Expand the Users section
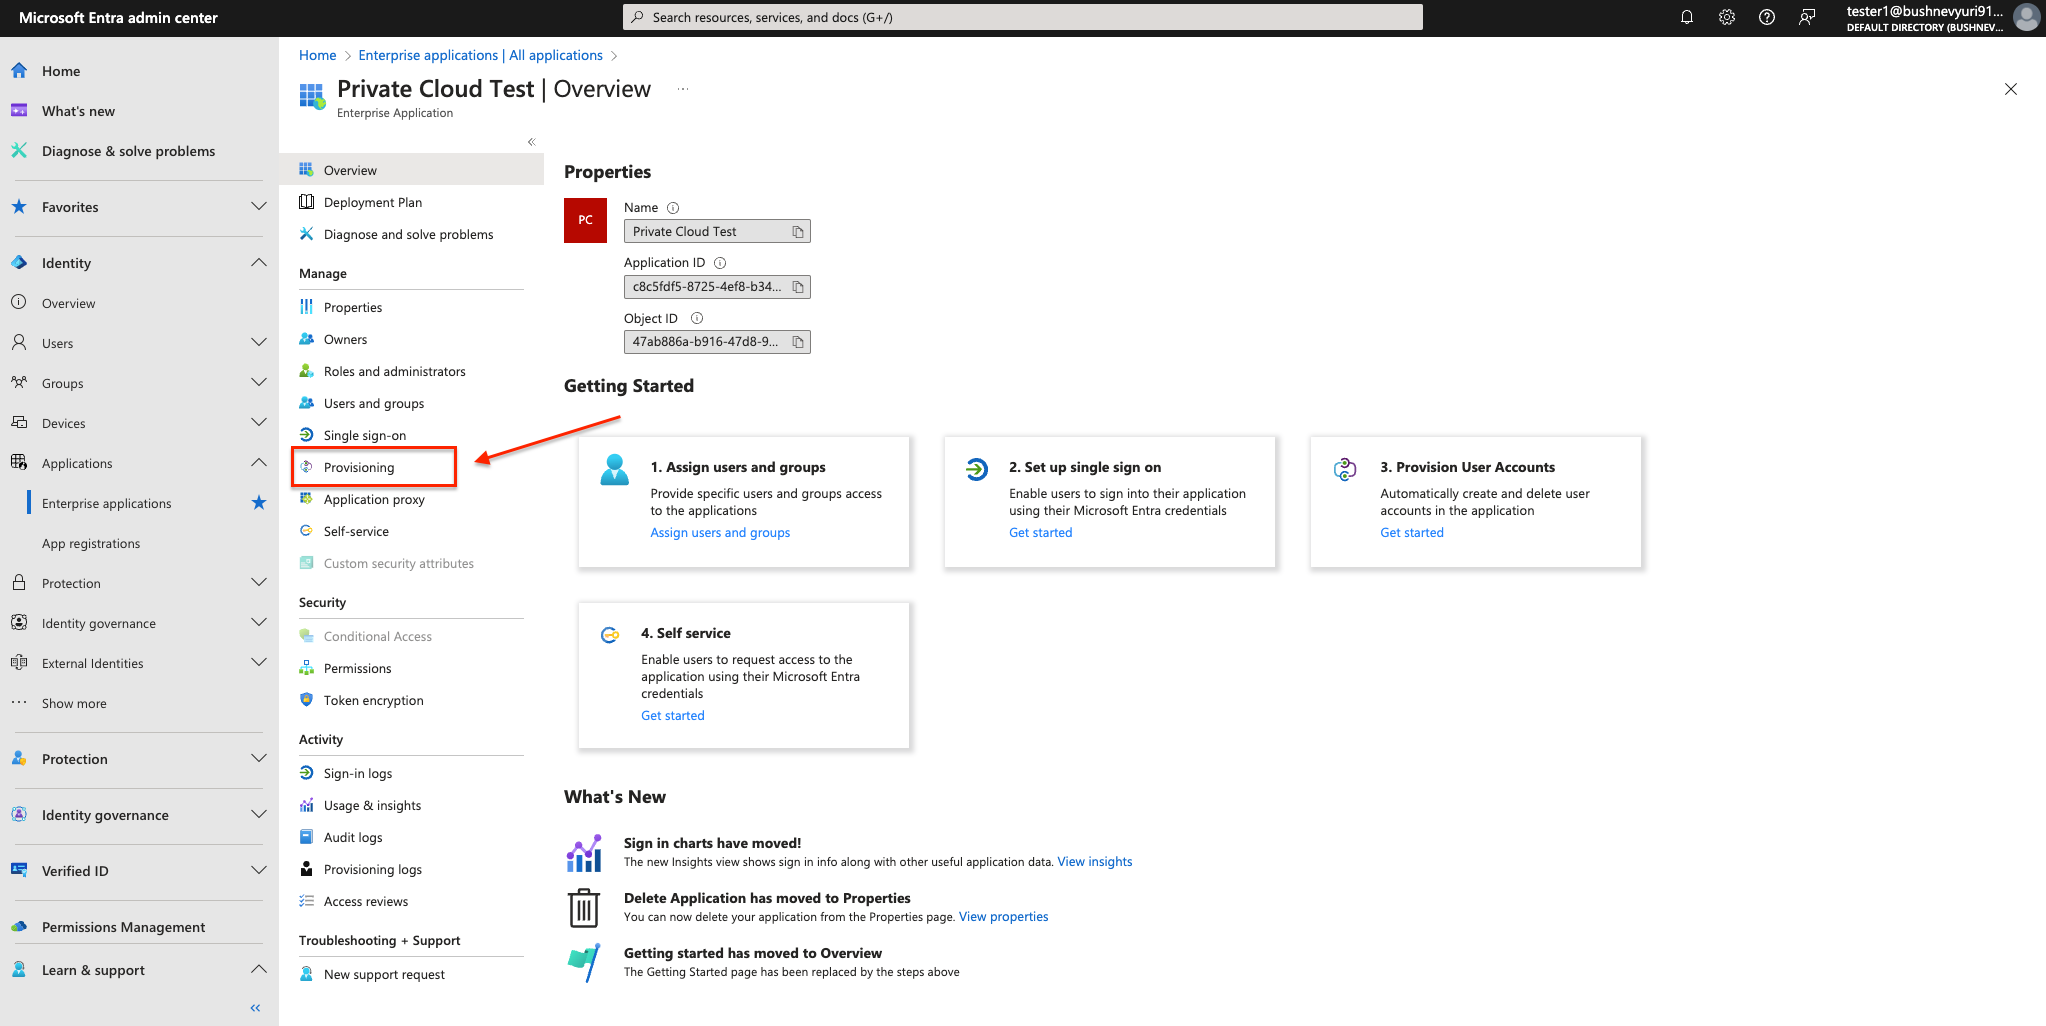Image resolution: width=2046 pixels, height=1026 pixels. pyautogui.click(x=259, y=343)
